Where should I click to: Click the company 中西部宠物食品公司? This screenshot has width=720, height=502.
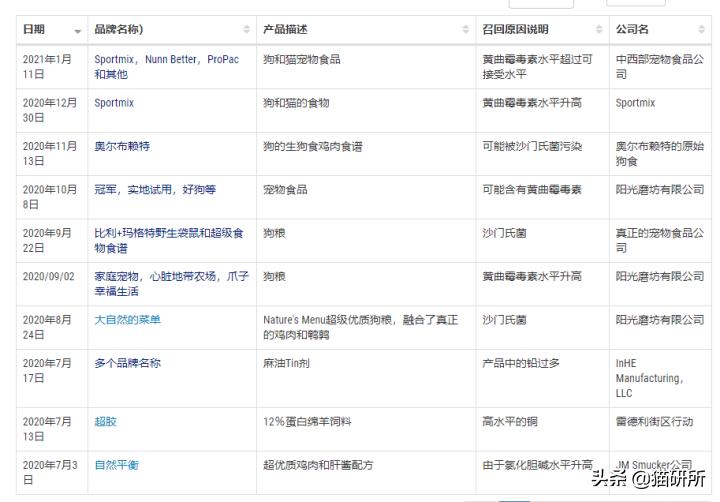(660, 67)
